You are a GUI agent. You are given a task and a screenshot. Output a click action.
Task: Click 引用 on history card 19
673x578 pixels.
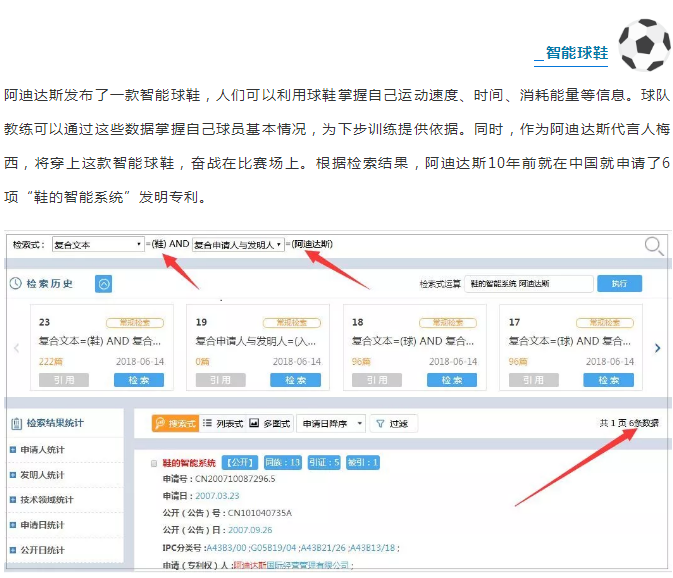click(221, 380)
